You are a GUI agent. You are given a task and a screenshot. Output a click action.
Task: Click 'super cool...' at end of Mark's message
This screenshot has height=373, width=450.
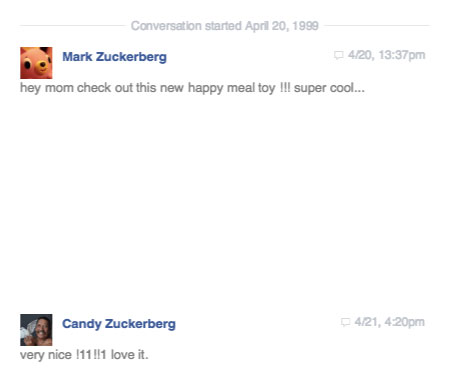(x=329, y=88)
